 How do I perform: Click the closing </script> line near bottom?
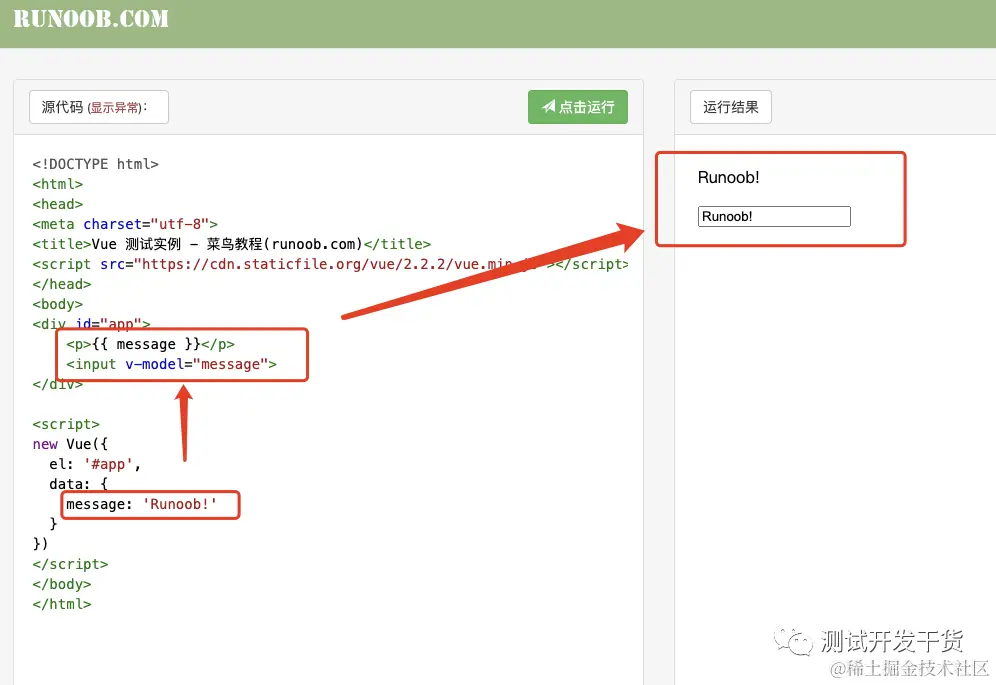tap(70, 564)
